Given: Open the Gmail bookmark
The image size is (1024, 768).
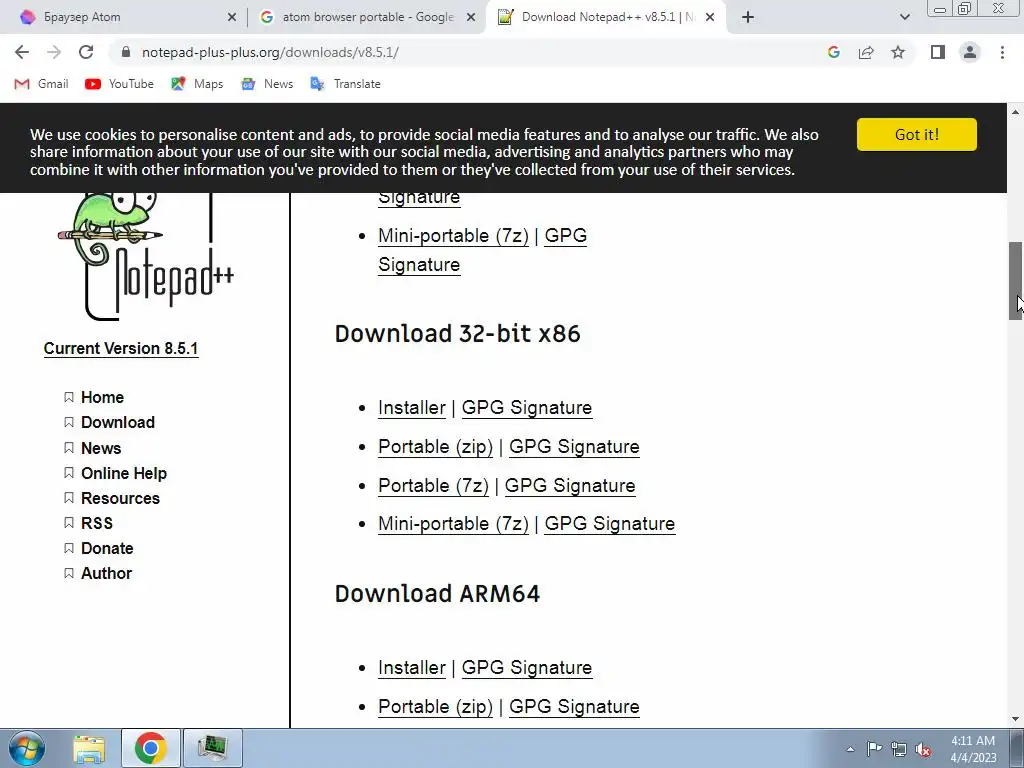Looking at the screenshot, I should pos(42,84).
